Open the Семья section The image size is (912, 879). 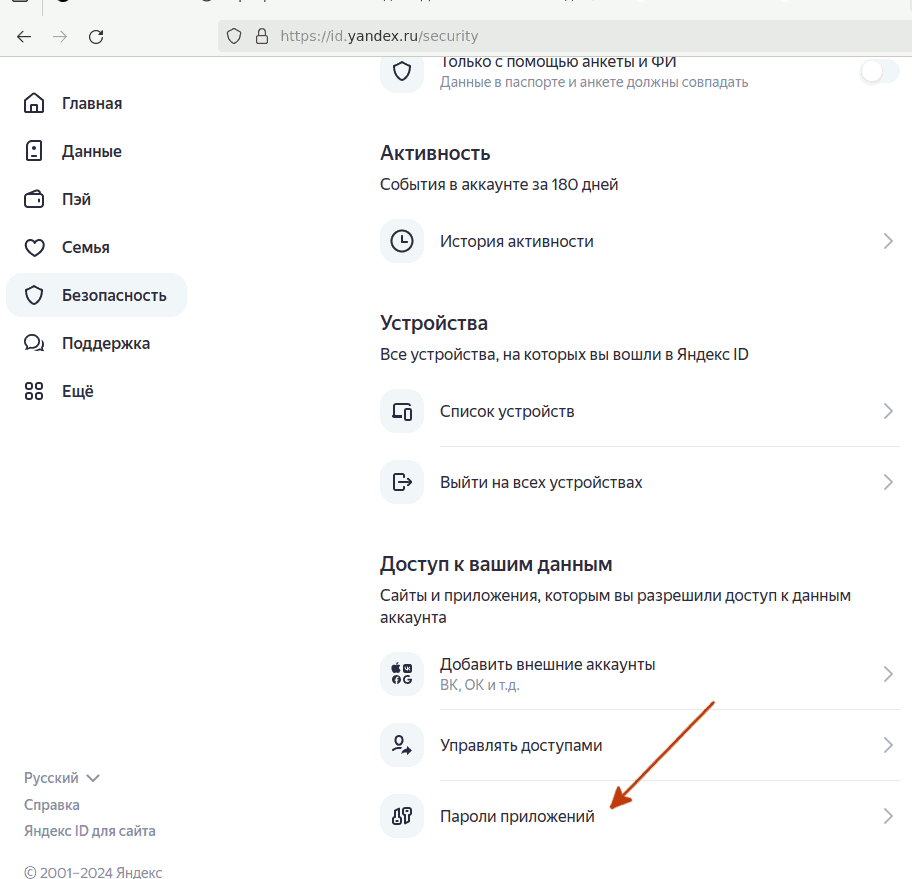pyautogui.click(x=86, y=247)
